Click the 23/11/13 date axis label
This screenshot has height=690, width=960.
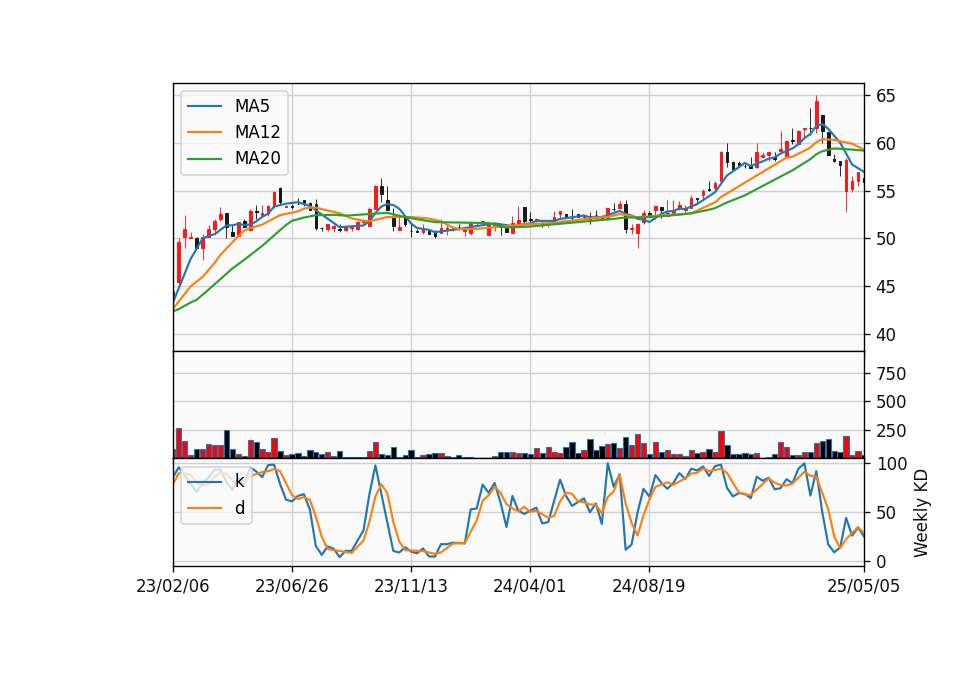click(x=411, y=586)
